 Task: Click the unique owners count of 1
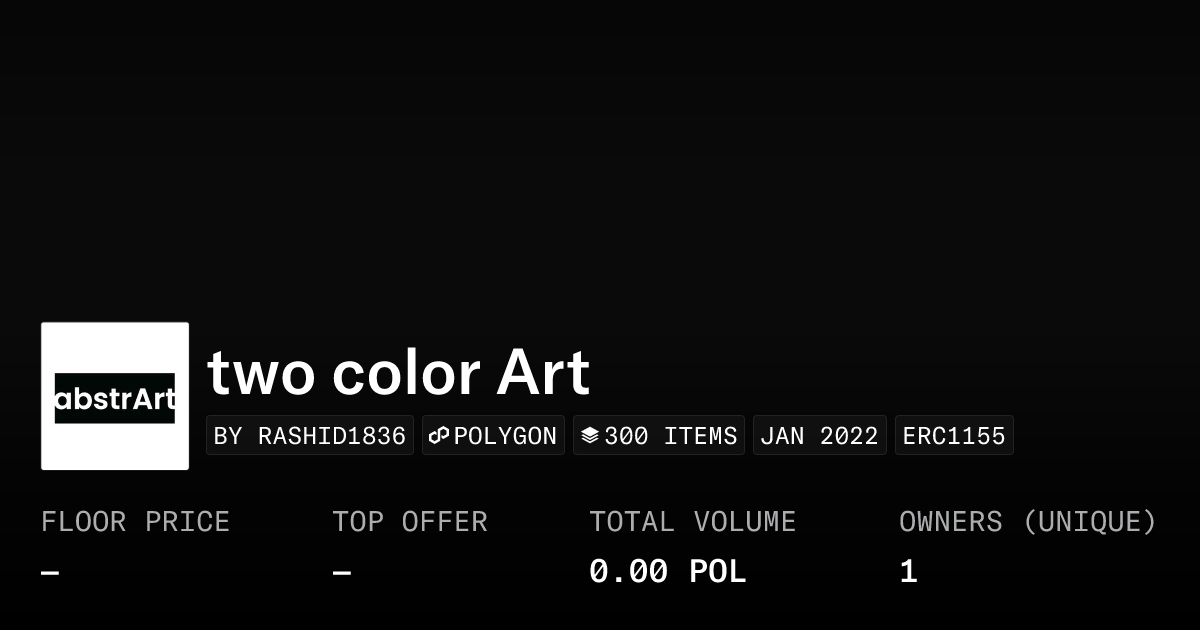908,572
